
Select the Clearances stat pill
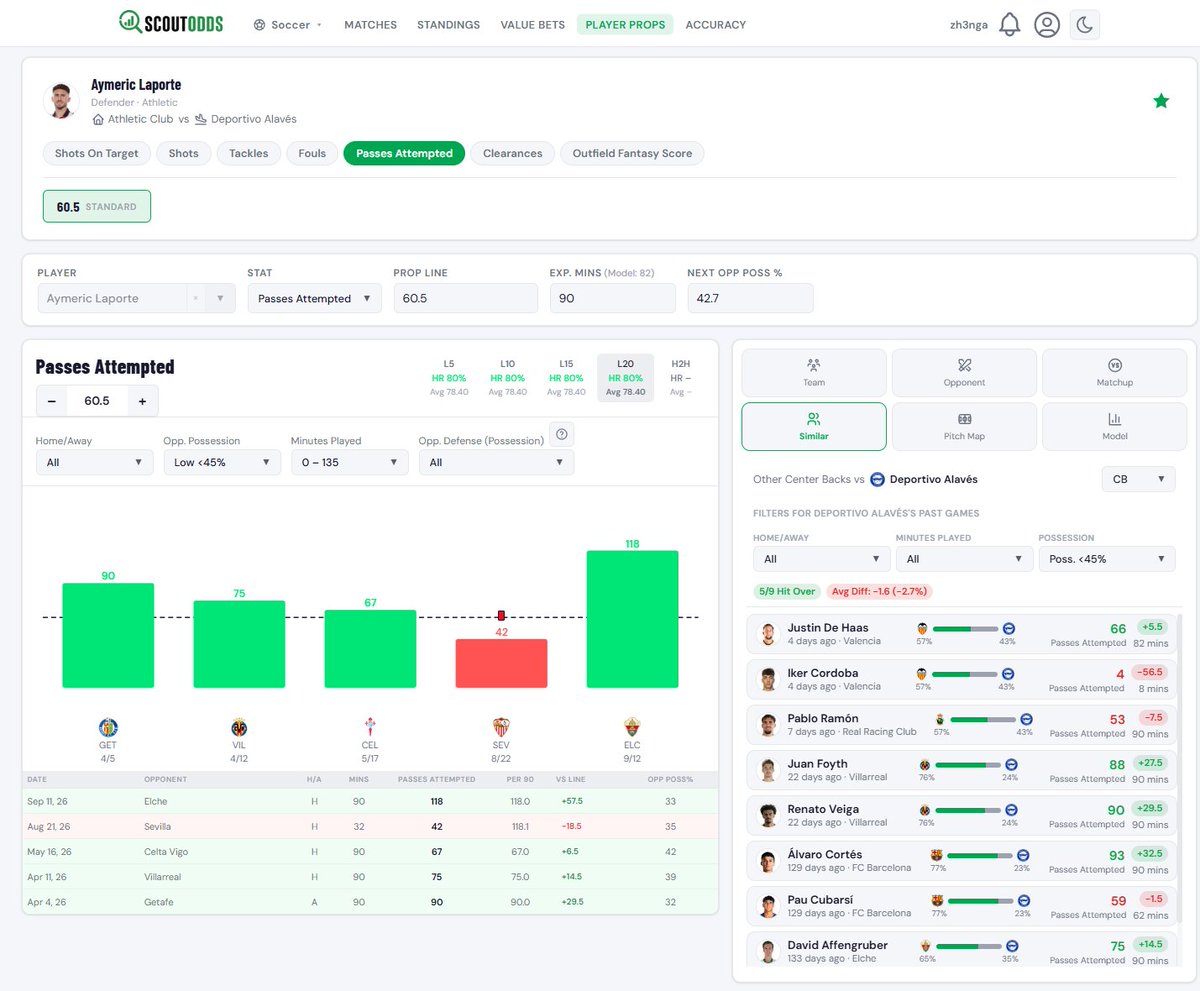click(x=512, y=153)
